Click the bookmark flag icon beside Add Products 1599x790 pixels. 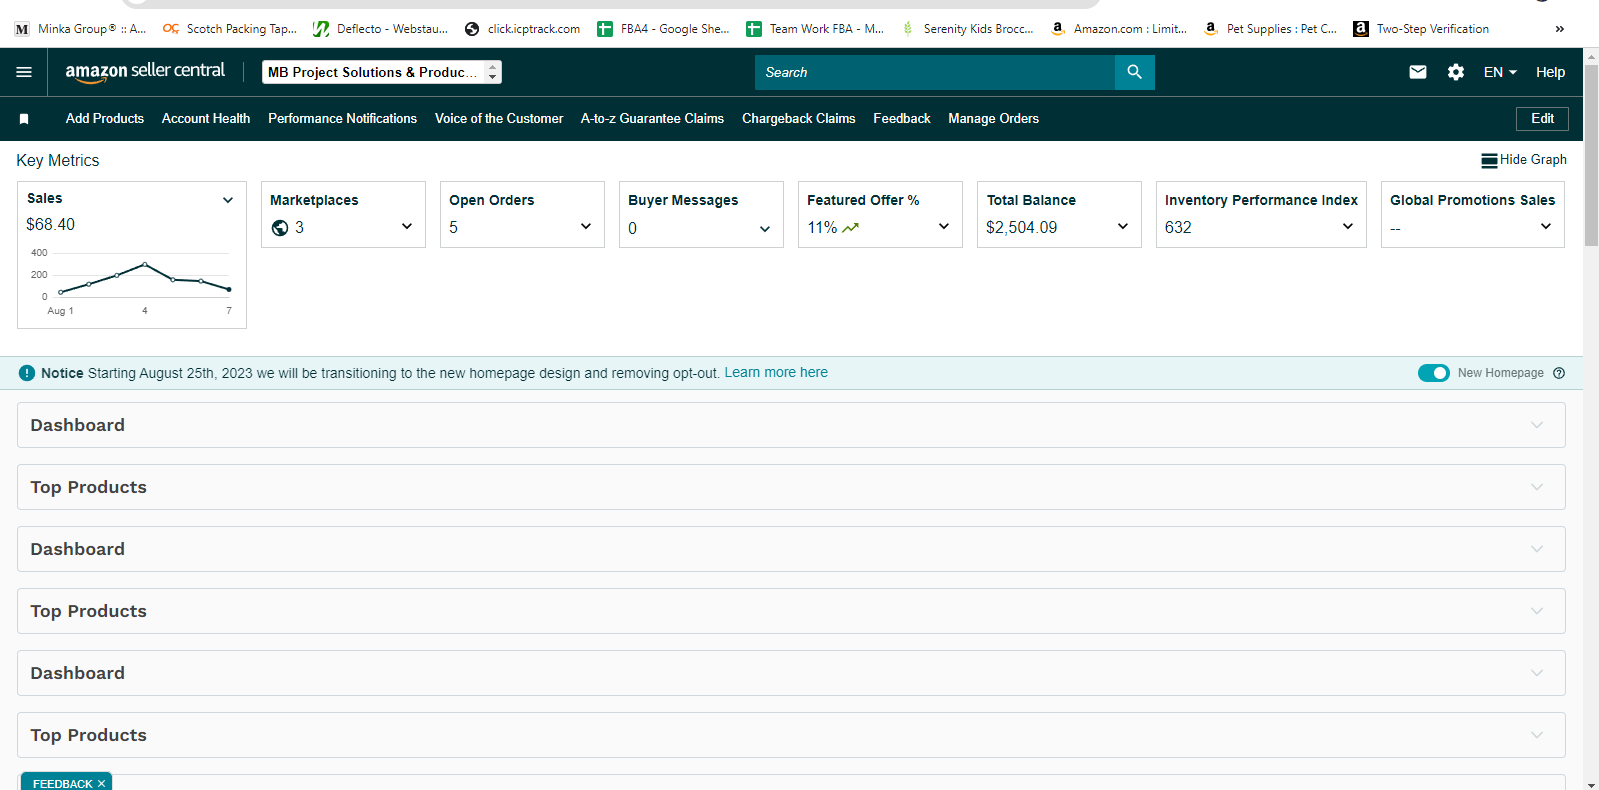[x=24, y=119]
